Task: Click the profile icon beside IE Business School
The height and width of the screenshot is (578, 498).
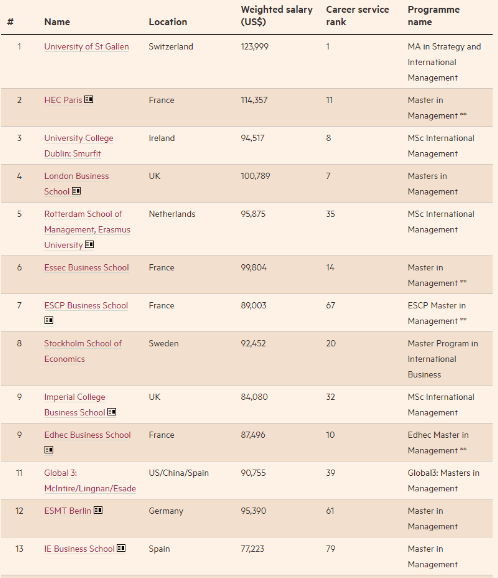Action: [121, 548]
